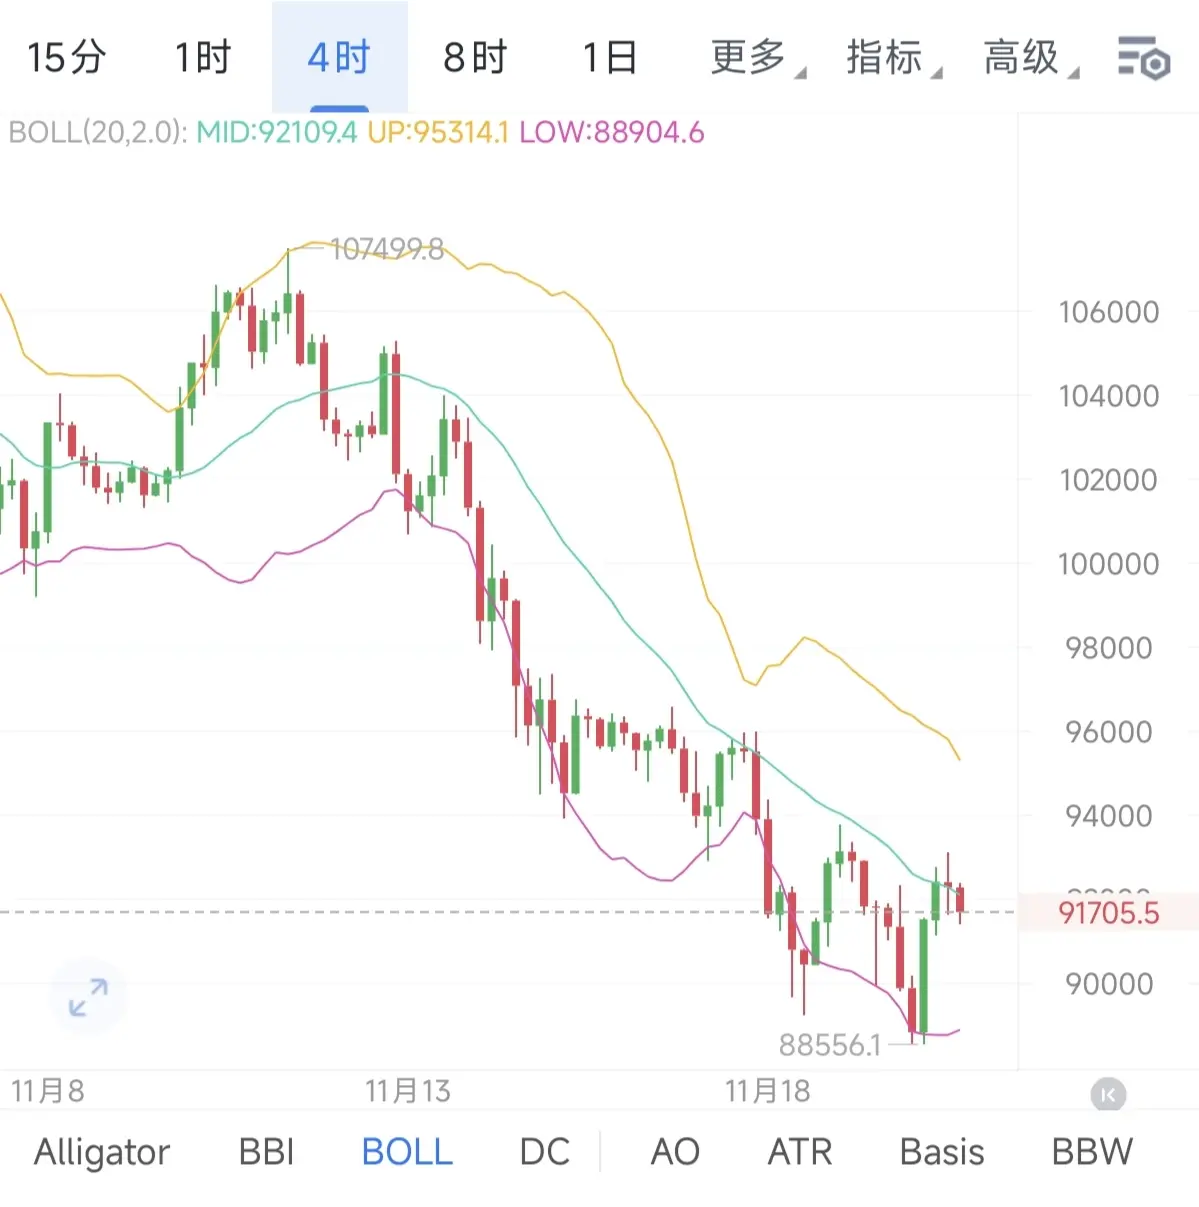Click the 100000 price axis label
This screenshot has width=1199, height=1207.
(1109, 564)
